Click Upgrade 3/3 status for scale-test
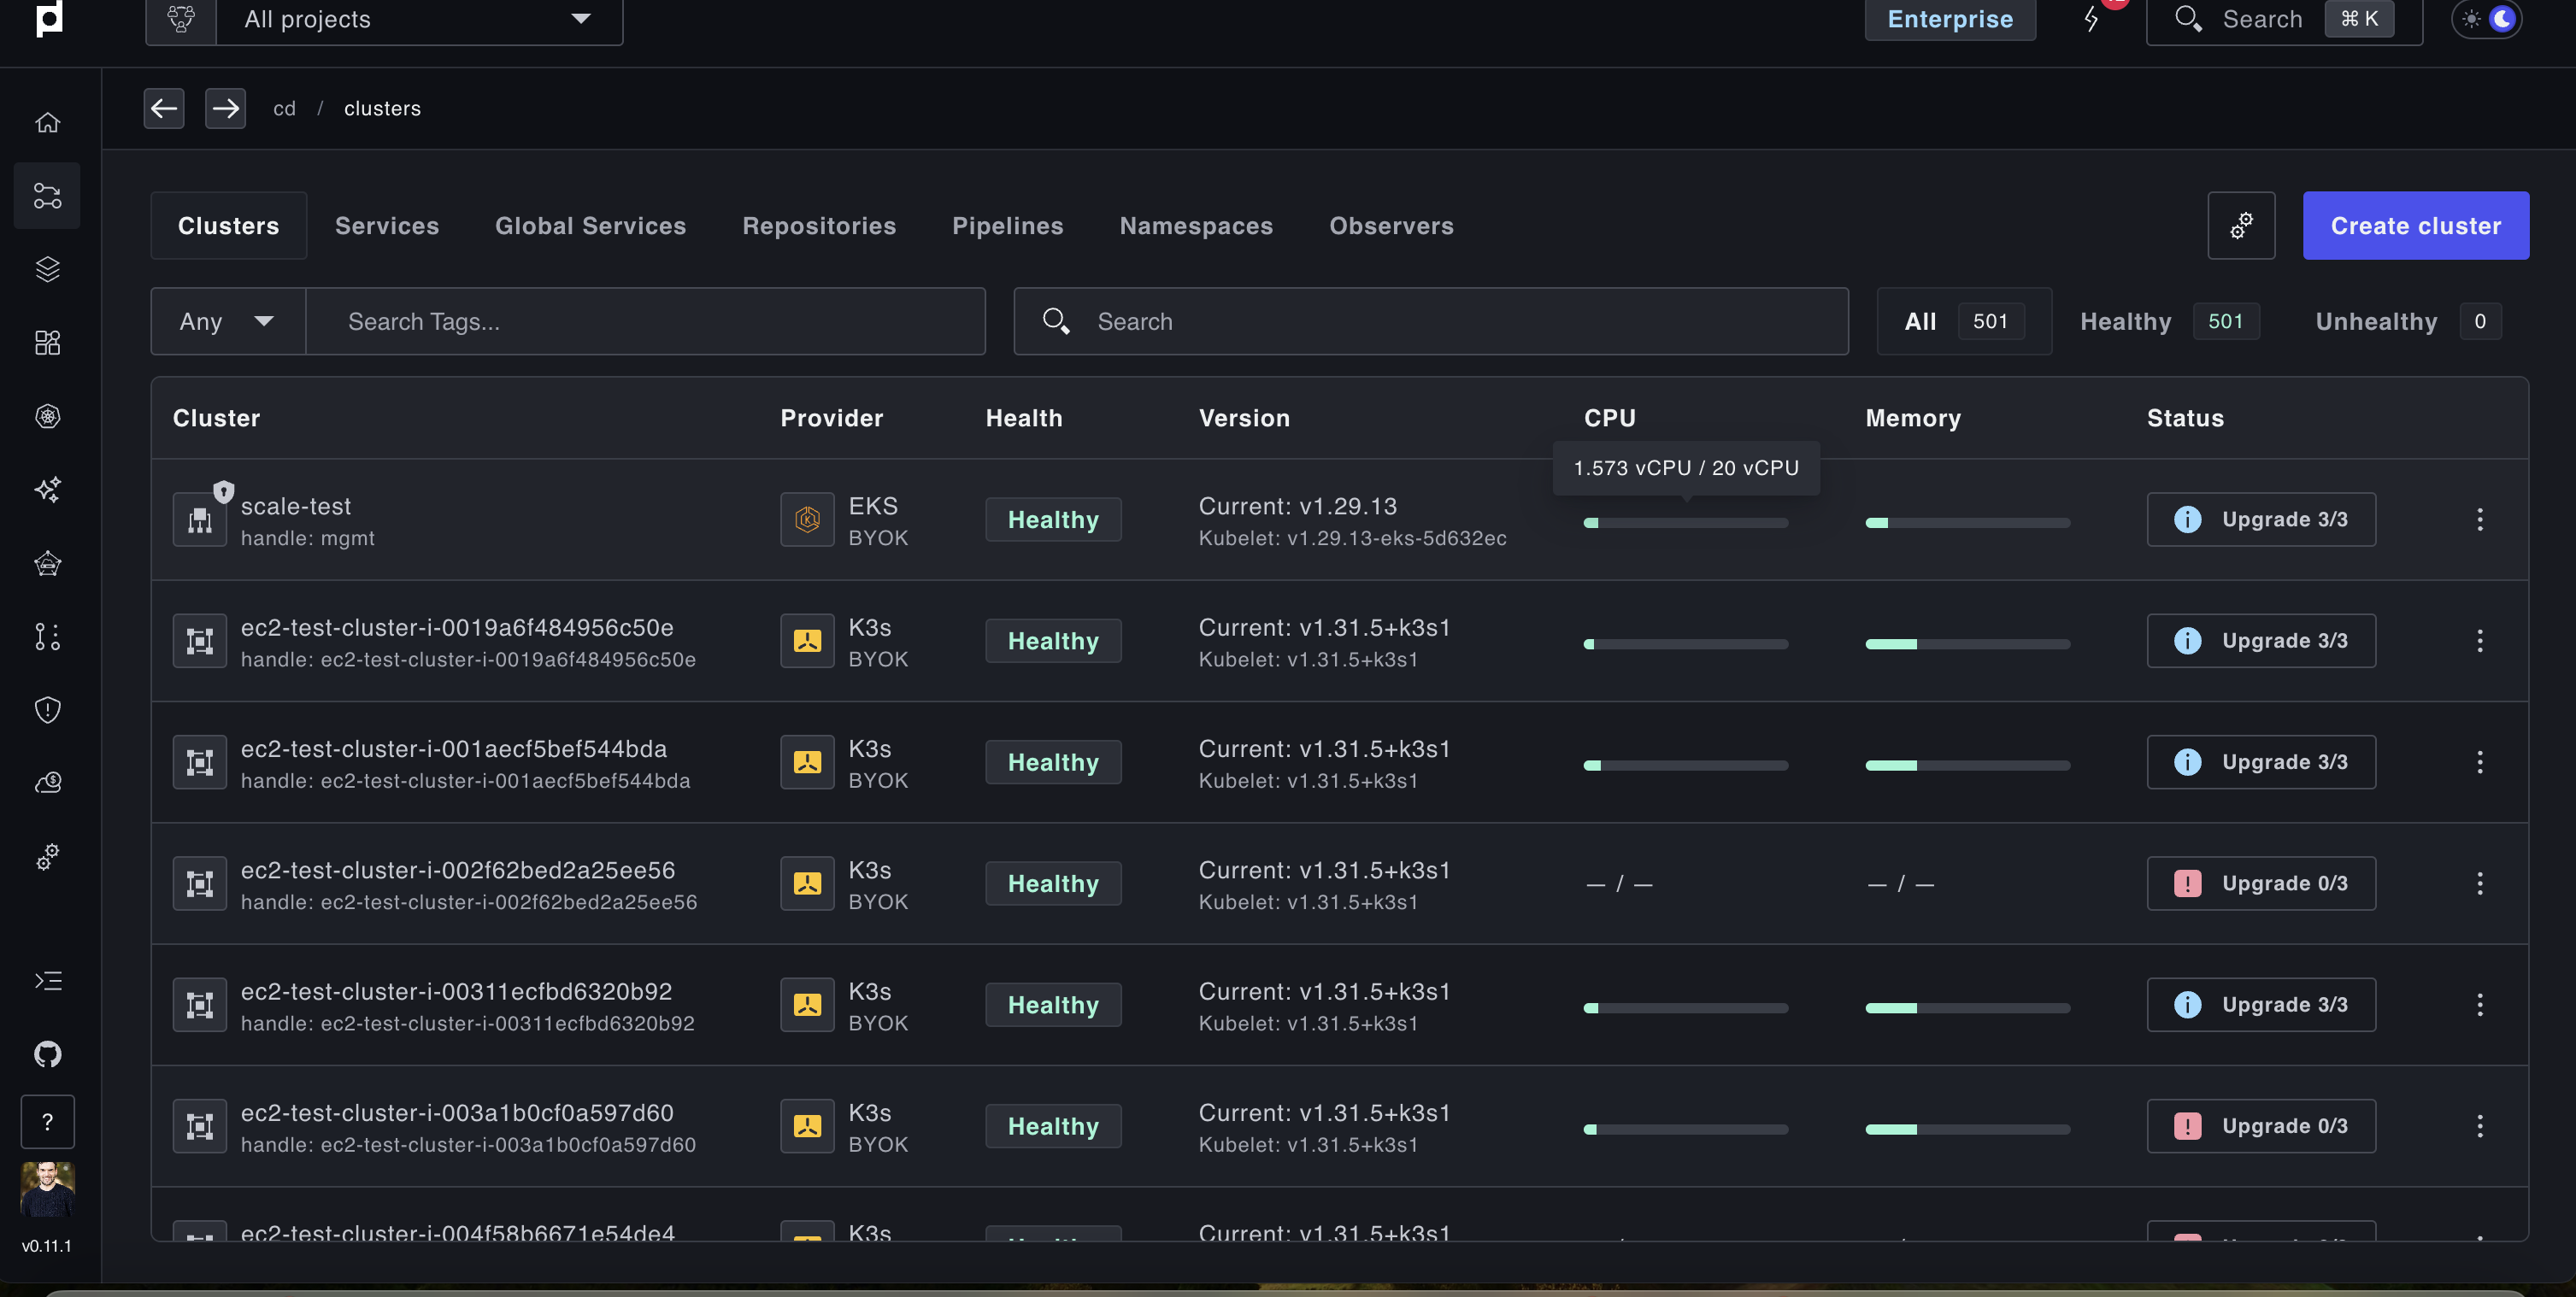This screenshot has width=2576, height=1297. click(2260, 519)
